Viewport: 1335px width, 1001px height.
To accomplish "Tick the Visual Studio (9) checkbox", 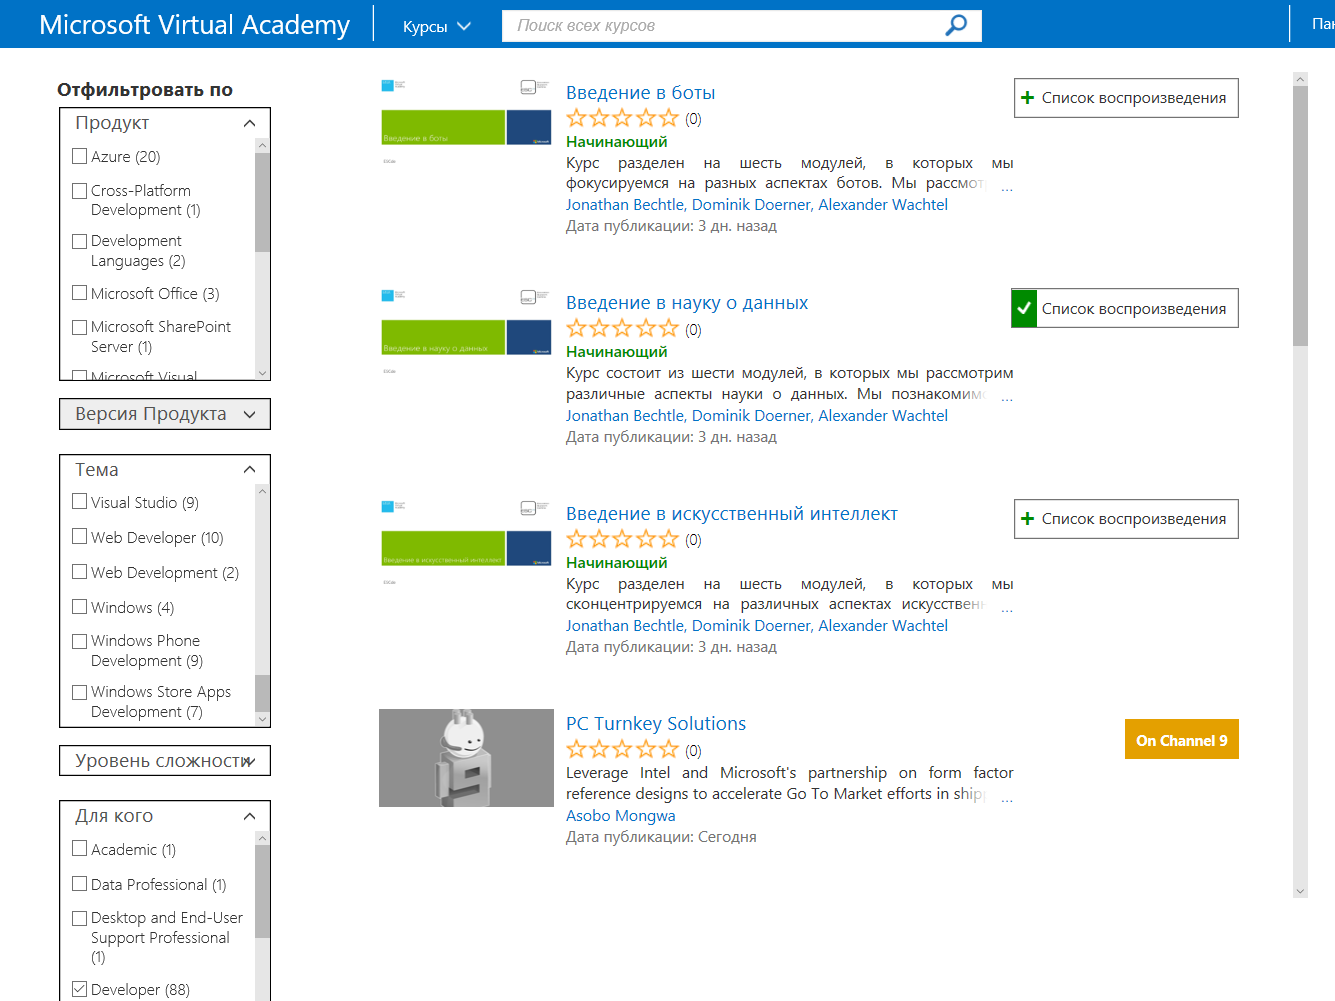I will [80, 502].
